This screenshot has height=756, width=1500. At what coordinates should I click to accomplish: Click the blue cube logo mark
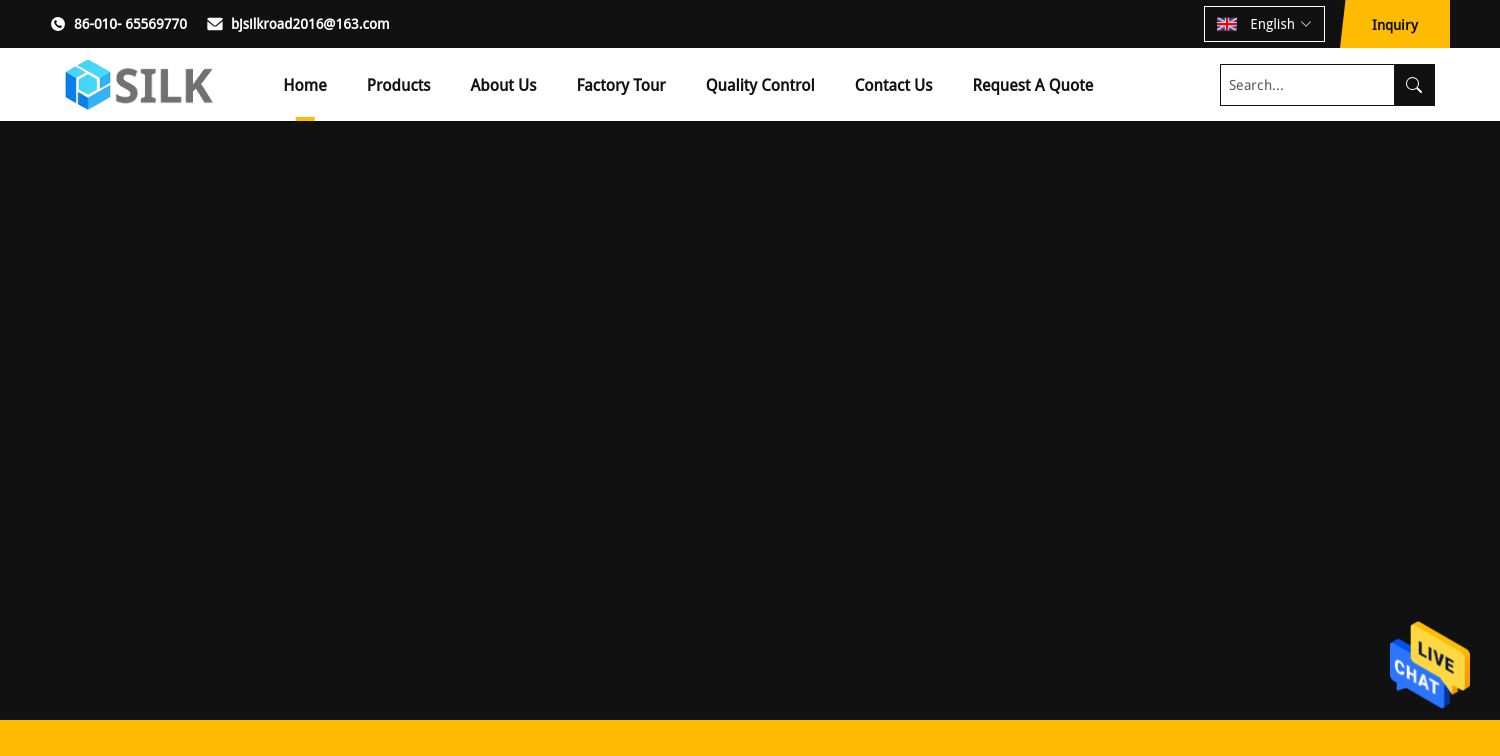click(88, 84)
